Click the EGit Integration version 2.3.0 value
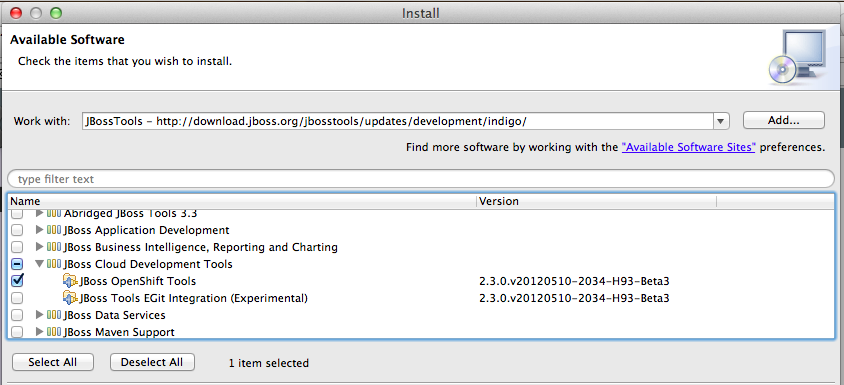 pyautogui.click(x=574, y=298)
